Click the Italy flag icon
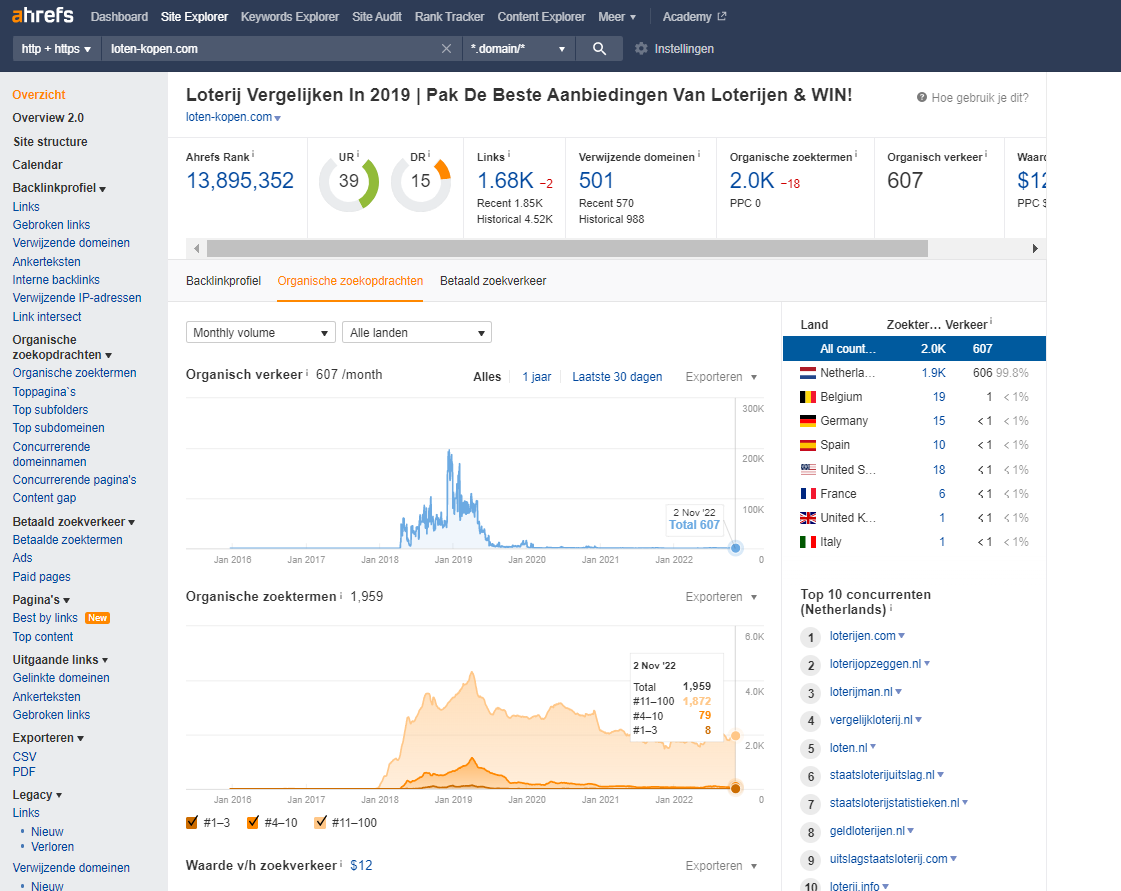Image resolution: width=1121 pixels, height=891 pixels. pyautogui.click(x=808, y=542)
